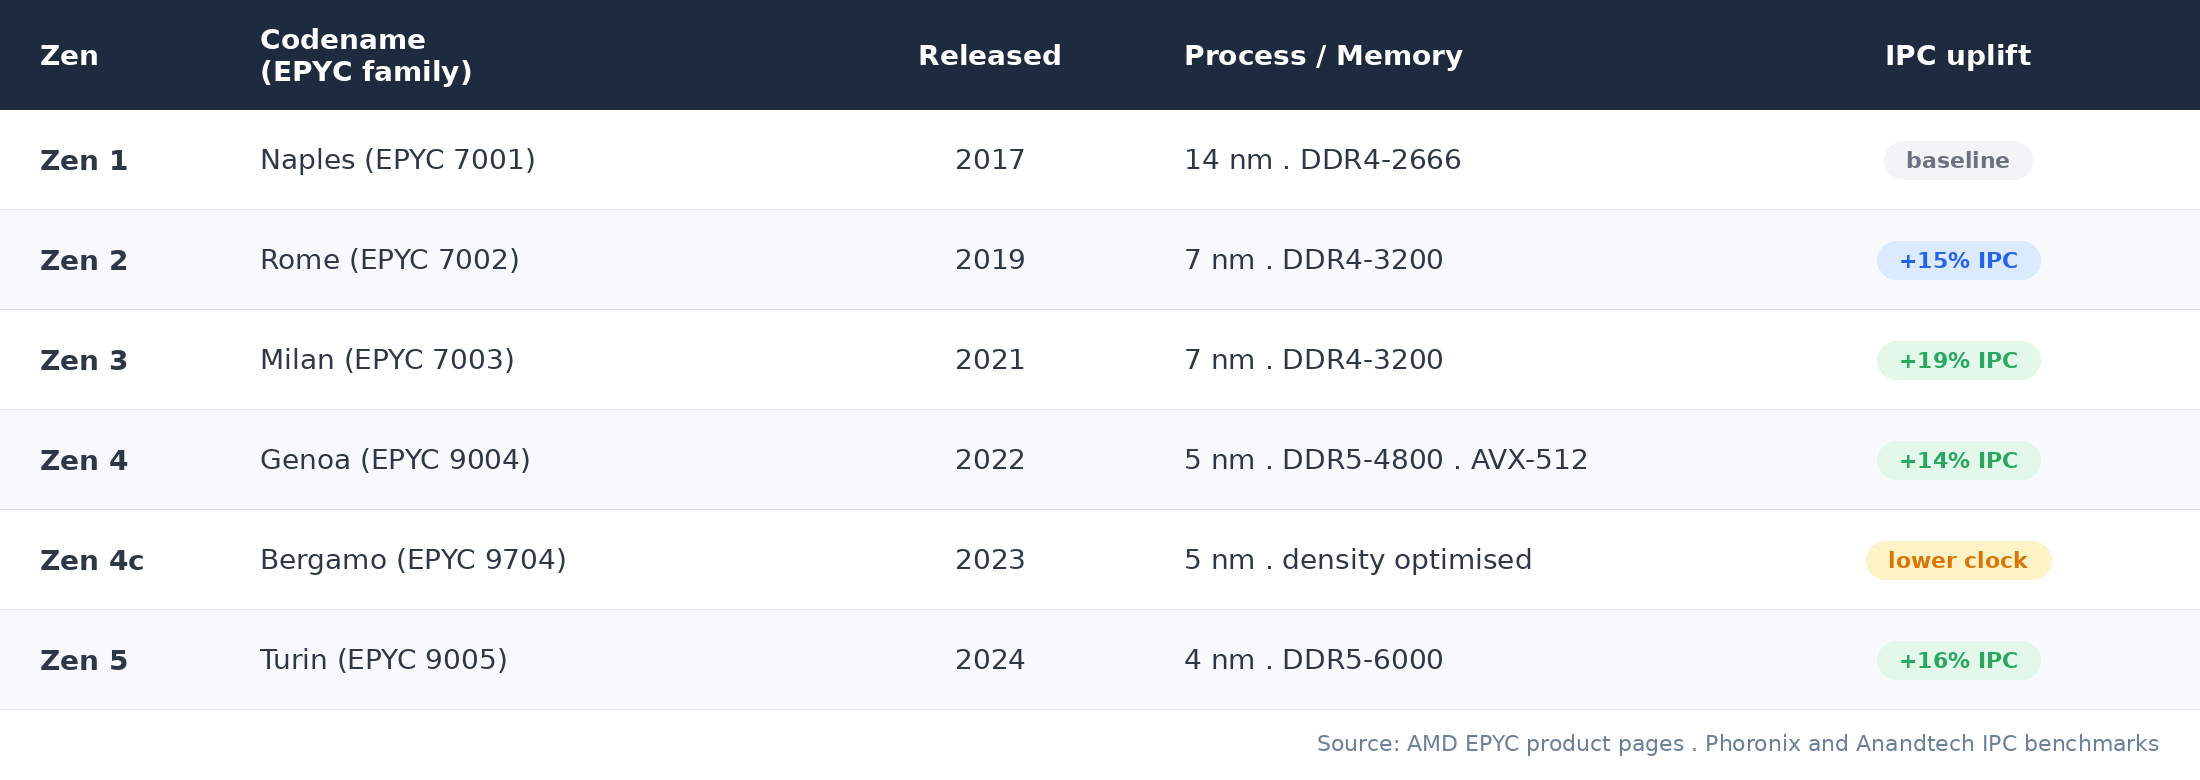2200x780 pixels.
Task: Select the 'Zen 4c' row label
Action: pyautogui.click(x=92, y=561)
